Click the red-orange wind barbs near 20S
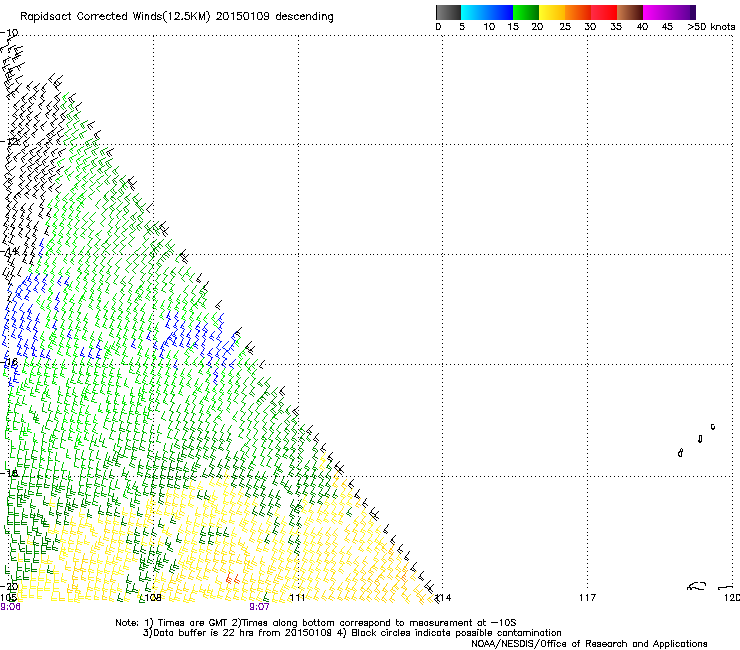 232,578
